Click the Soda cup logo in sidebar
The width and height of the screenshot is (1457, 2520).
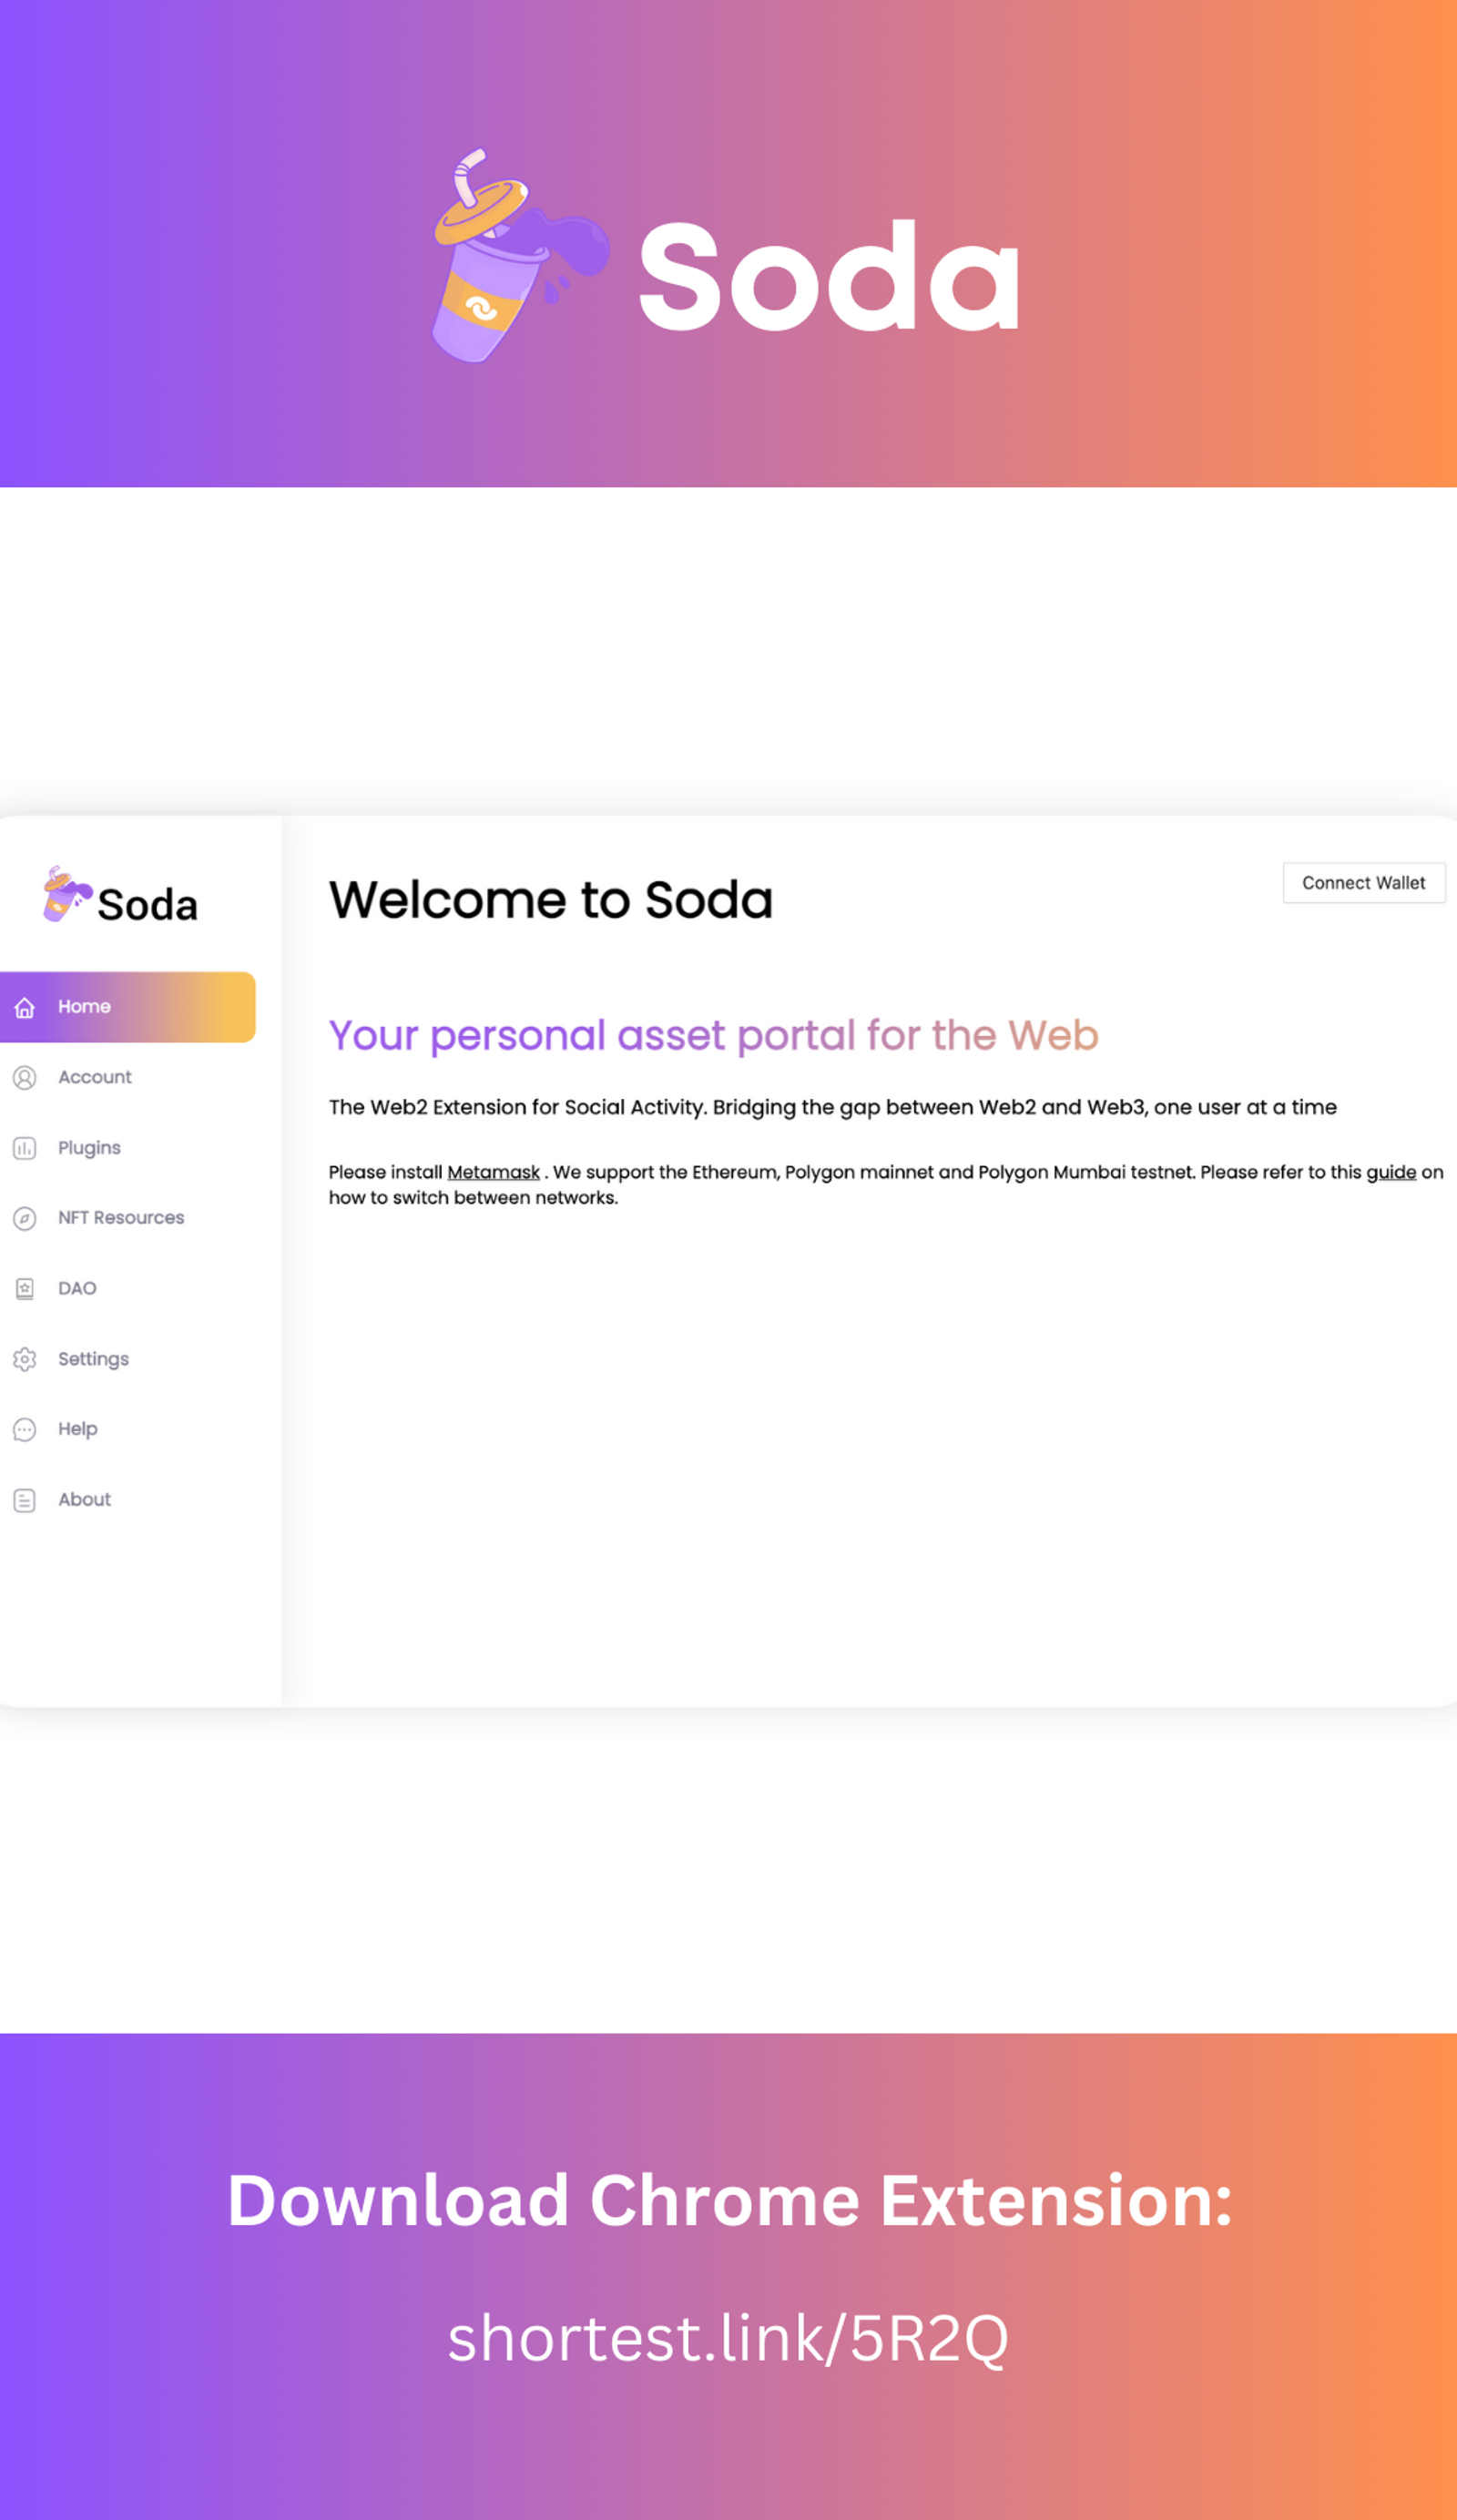67,894
